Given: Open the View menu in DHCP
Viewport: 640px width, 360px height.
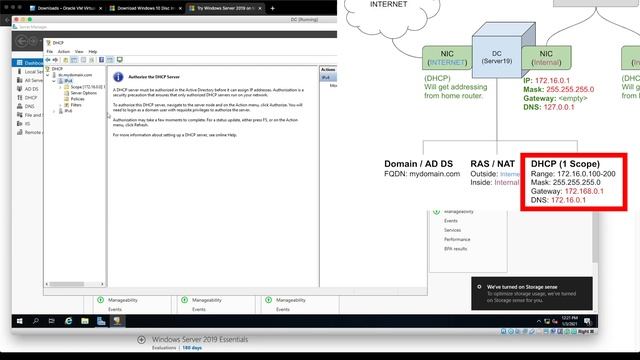Looking at the screenshot, I should click(79, 52).
